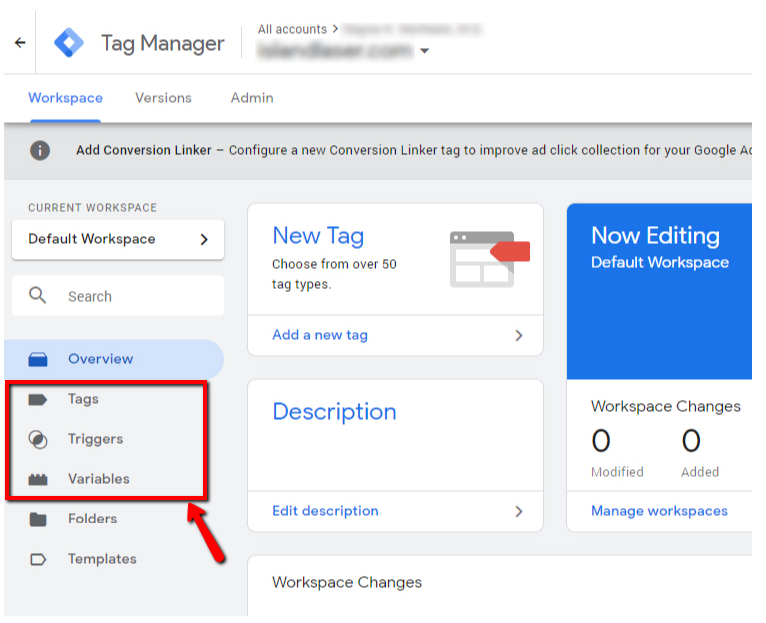Click the Folders icon in sidebar
The width and height of the screenshot is (766, 623).
[x=38, y=519]
